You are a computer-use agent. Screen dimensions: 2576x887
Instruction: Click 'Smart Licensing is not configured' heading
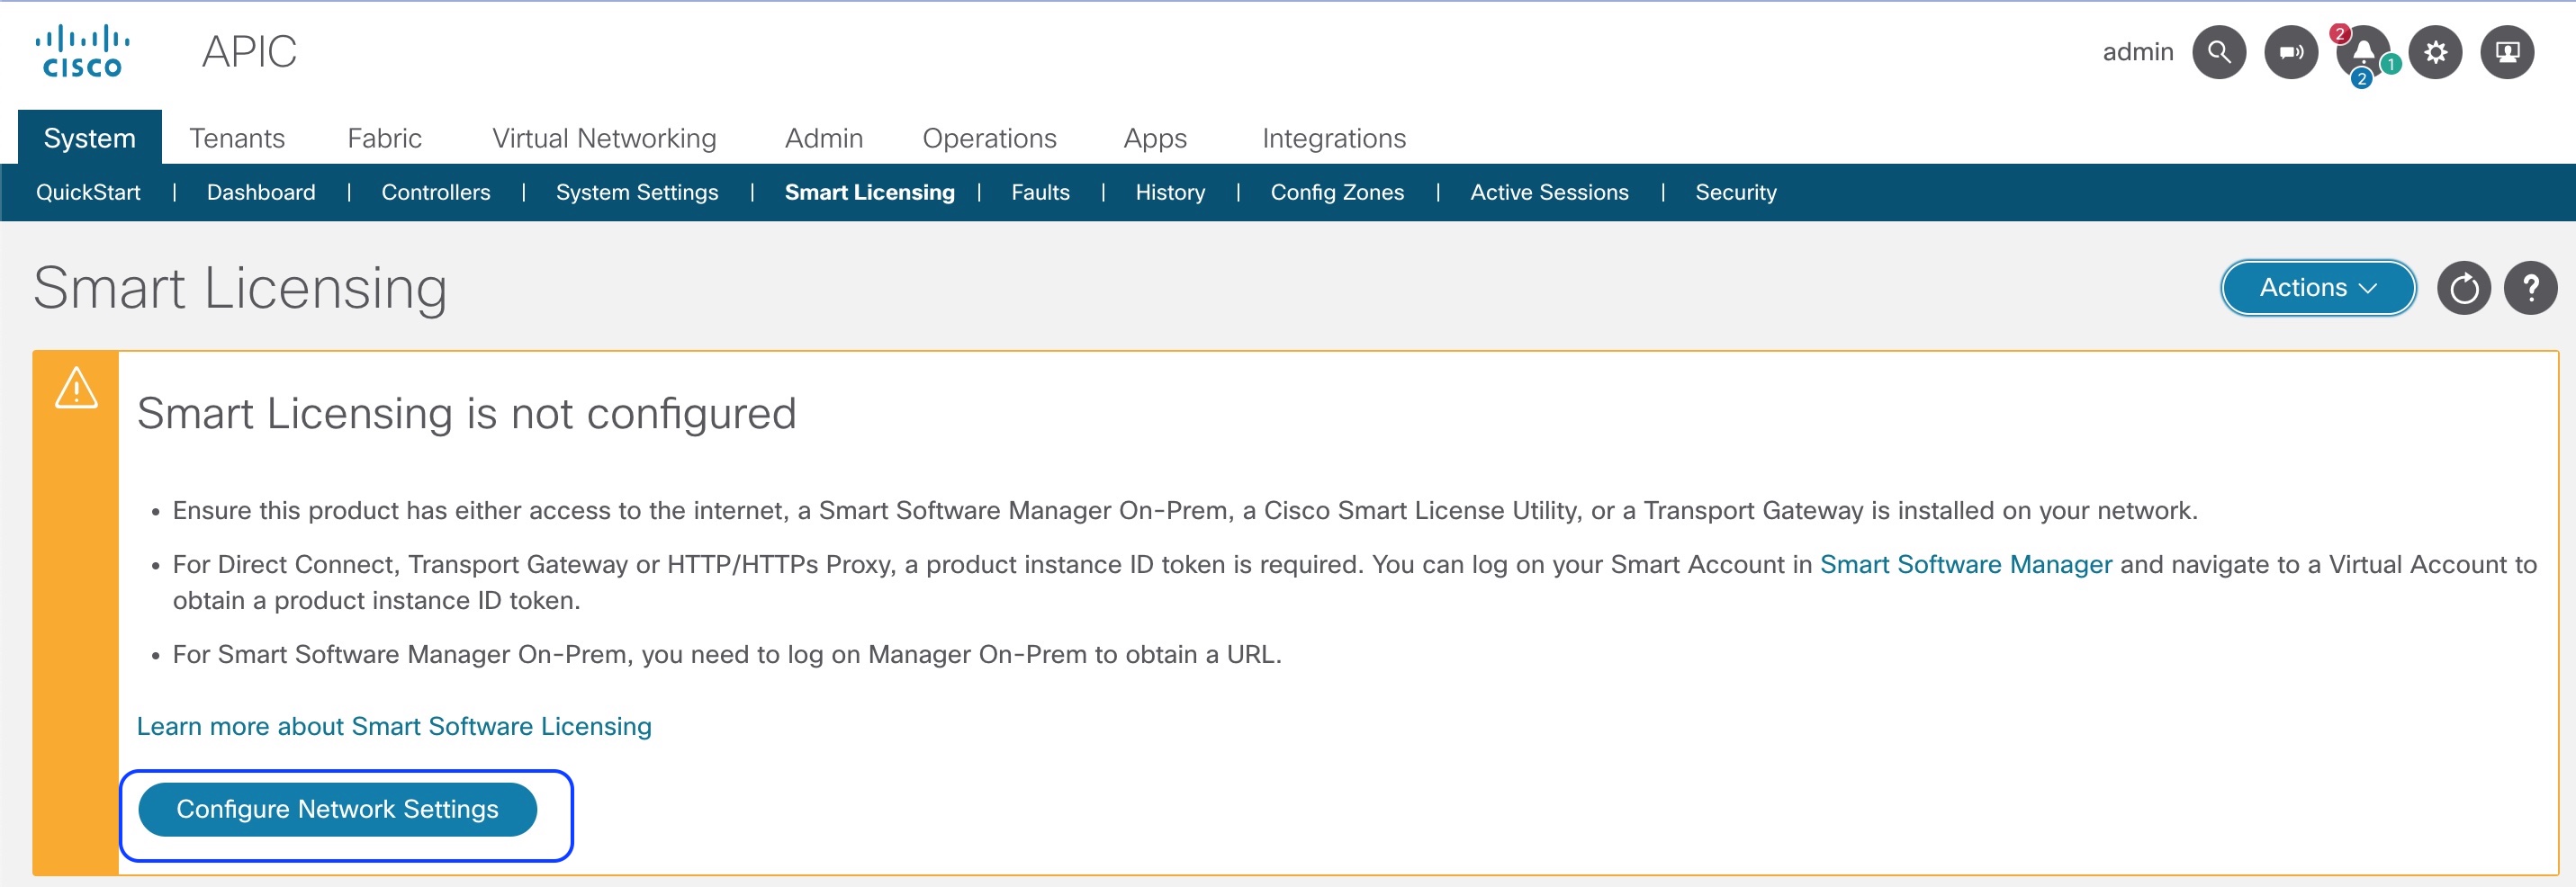point(467,414)
